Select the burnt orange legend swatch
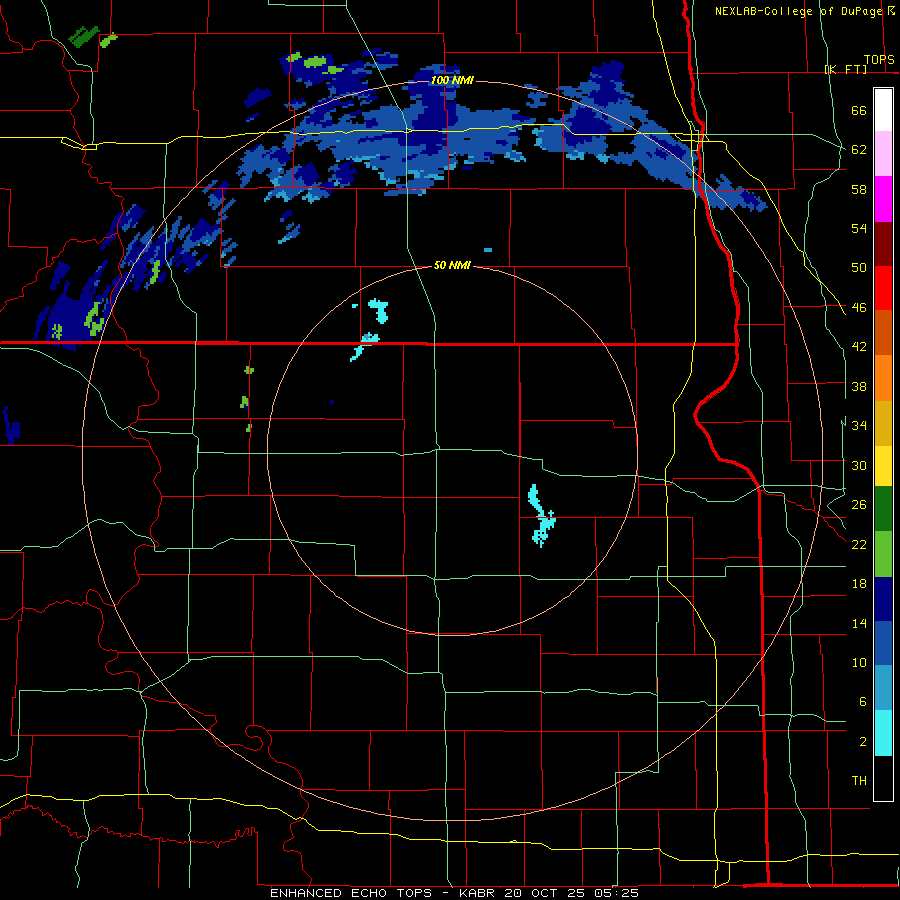The height and width of the screenshot is (900, 900). tap(883, 333)
